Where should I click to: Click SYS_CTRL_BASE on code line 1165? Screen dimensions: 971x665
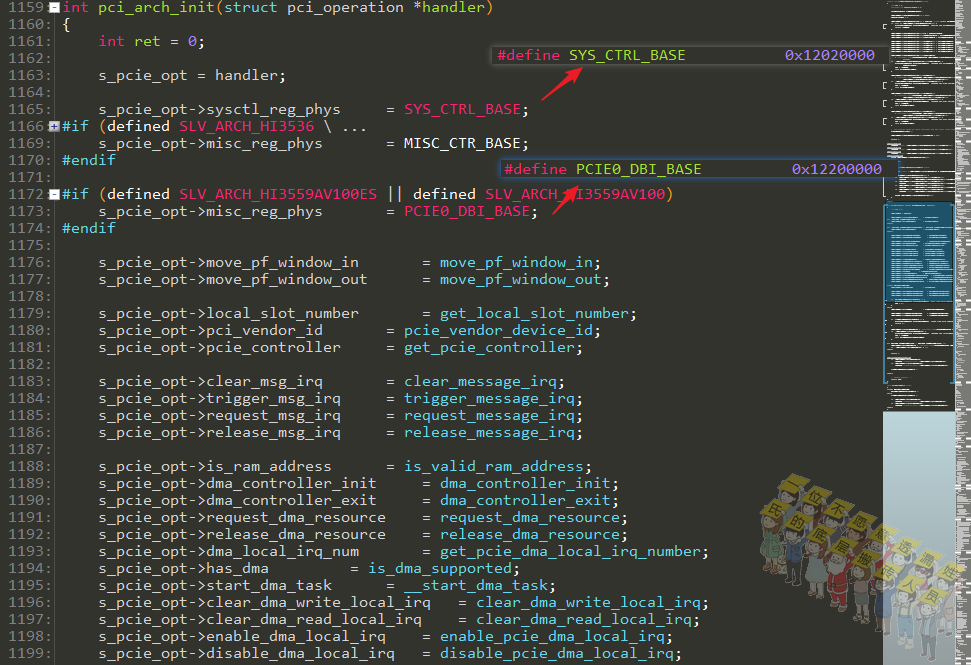pos(463,110)
